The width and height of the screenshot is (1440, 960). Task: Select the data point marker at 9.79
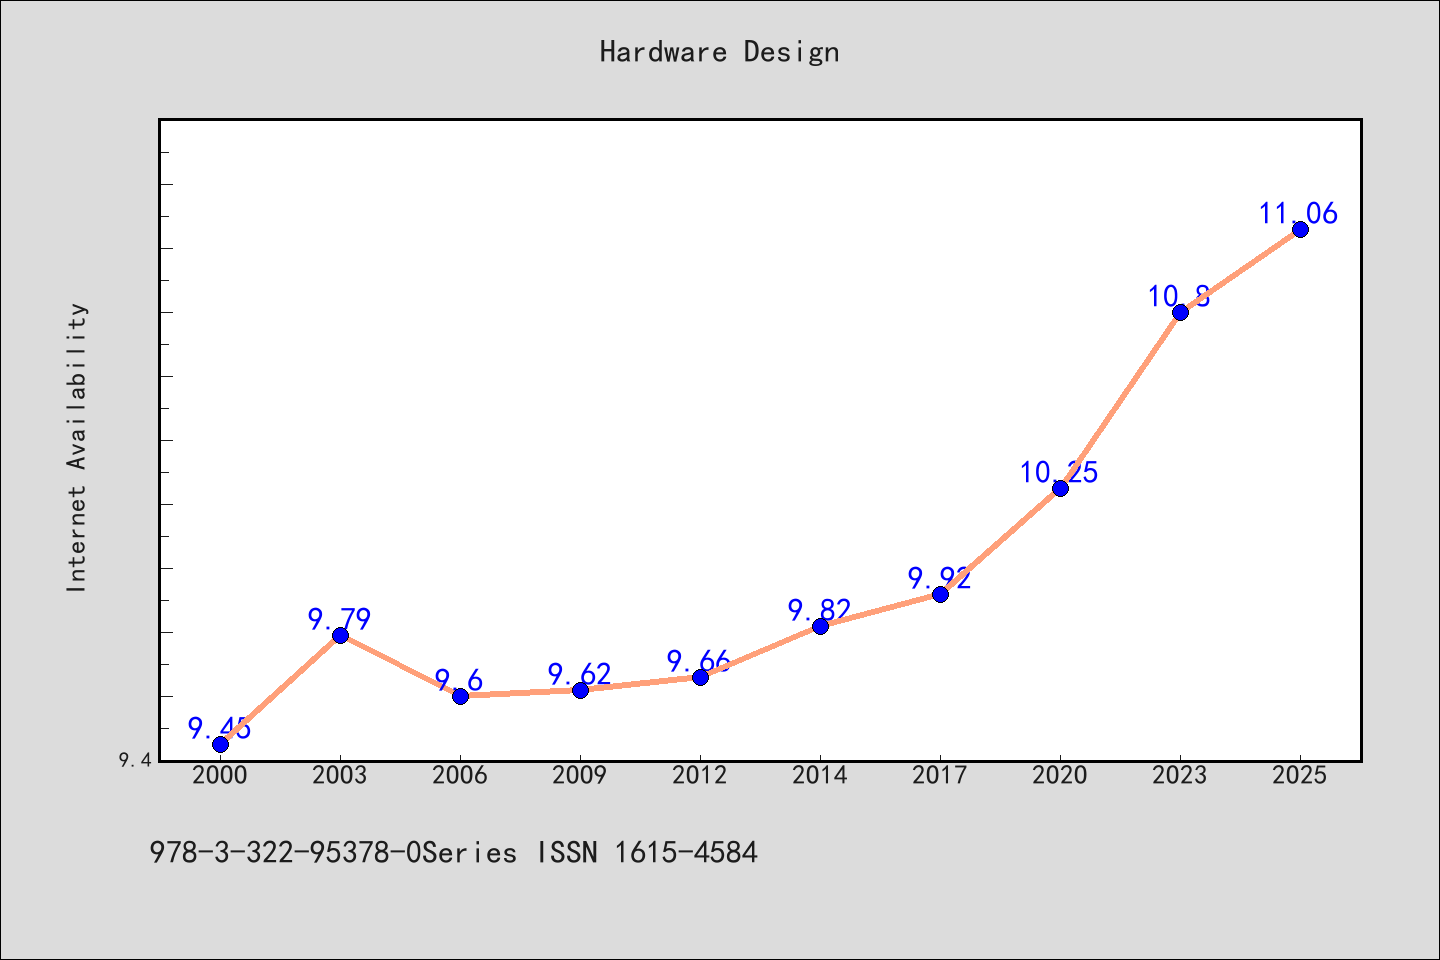pyautogui.click(x=340, y=635)
